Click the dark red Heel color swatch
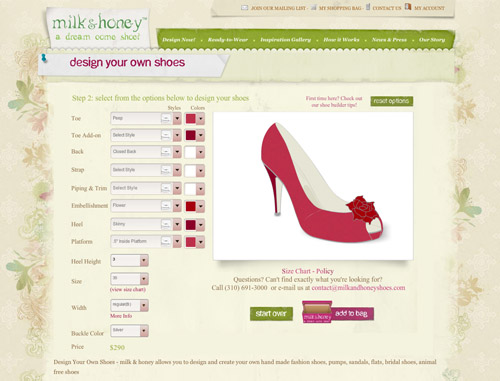 [191, 225]
